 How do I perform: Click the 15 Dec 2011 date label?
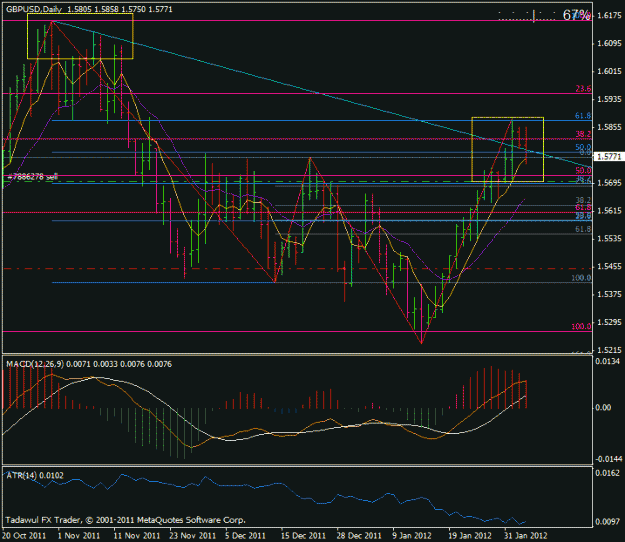[x=304, y=536]
